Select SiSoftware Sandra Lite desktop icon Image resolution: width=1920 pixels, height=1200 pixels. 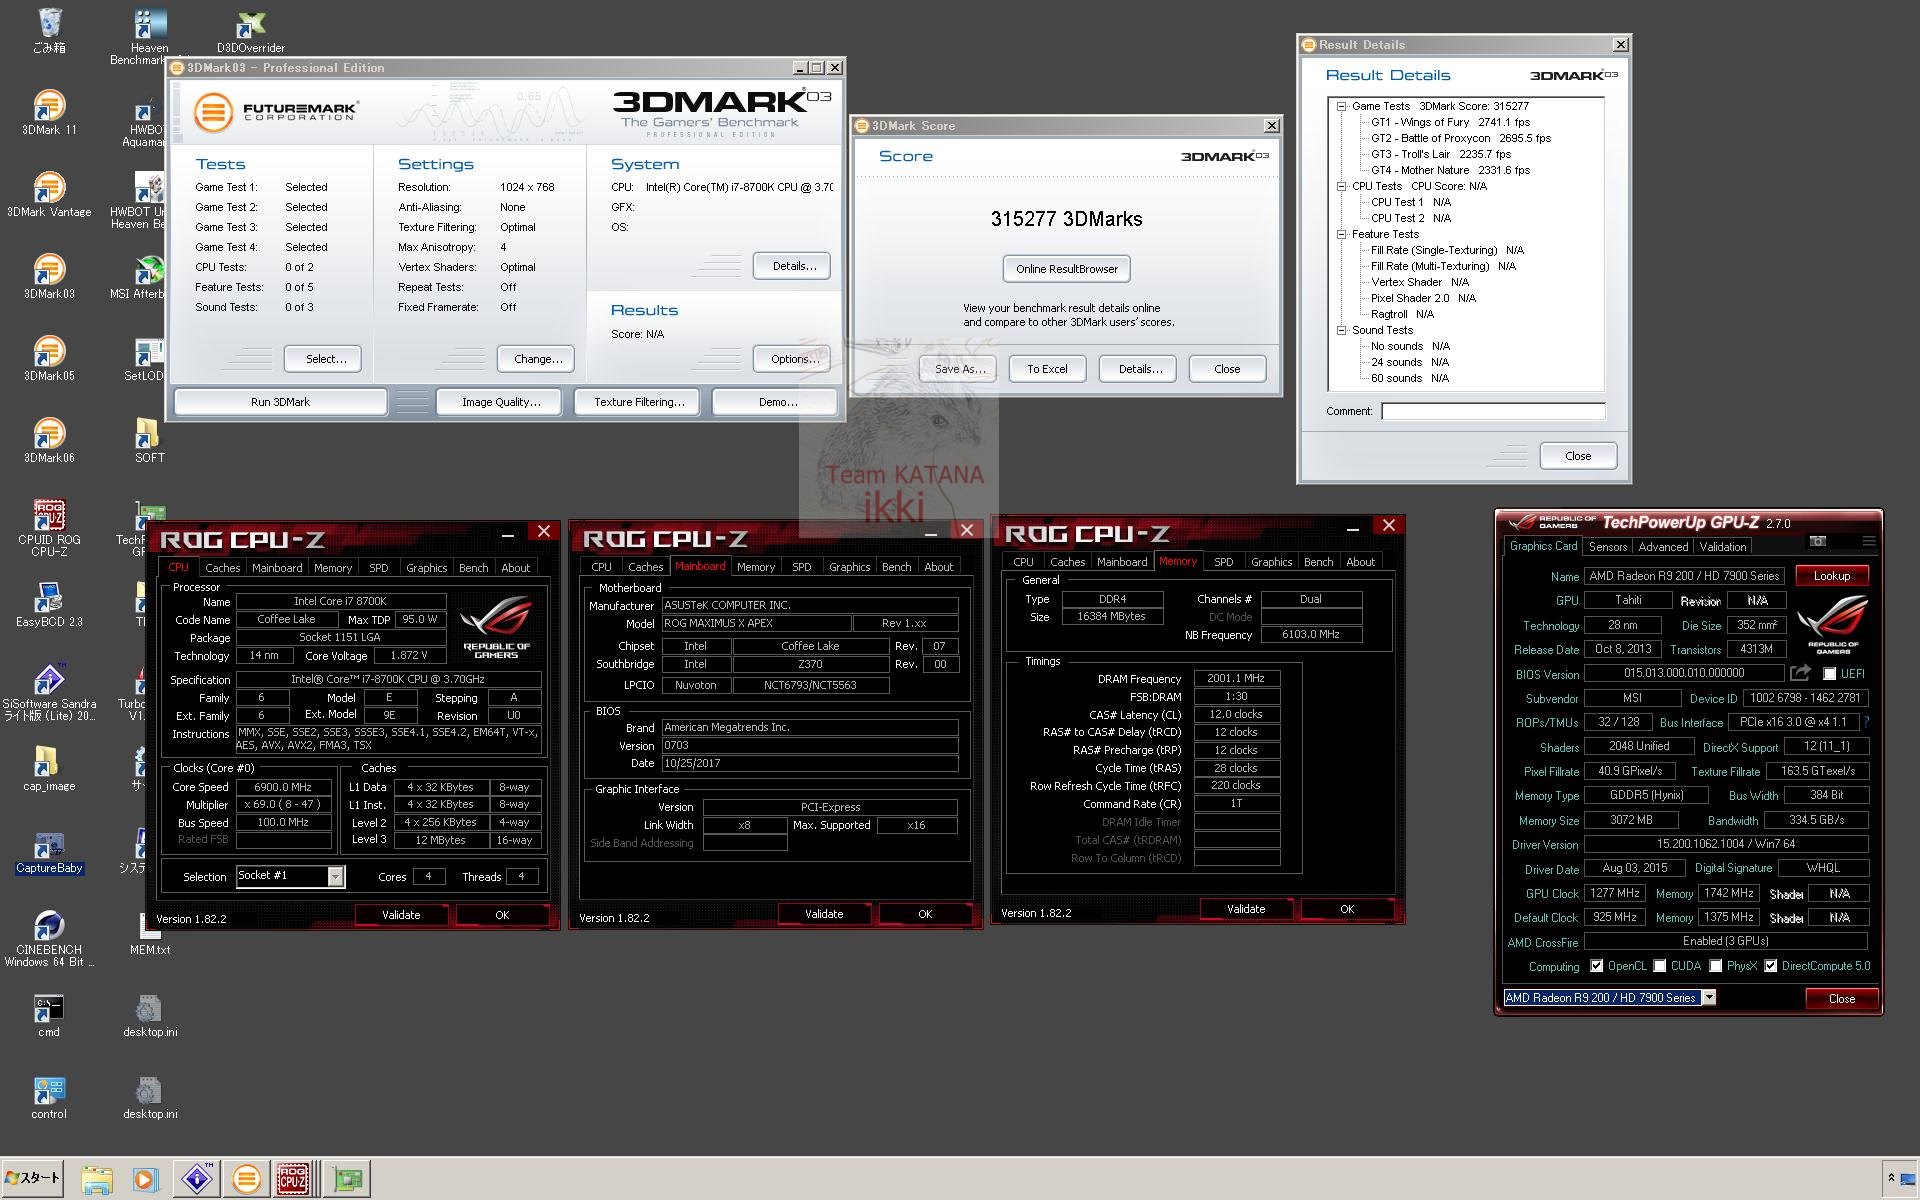(49, 692)
